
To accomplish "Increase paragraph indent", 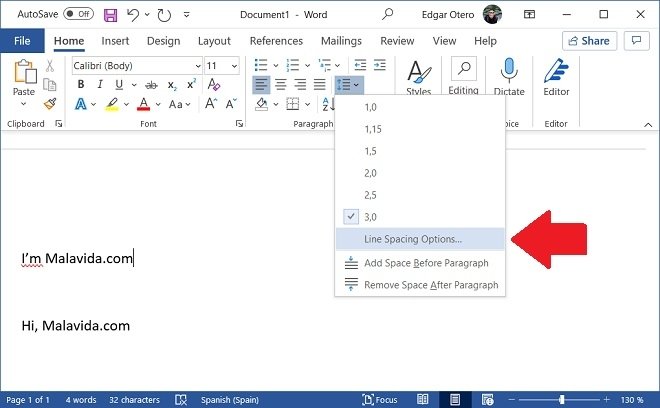I will point(380,65).
